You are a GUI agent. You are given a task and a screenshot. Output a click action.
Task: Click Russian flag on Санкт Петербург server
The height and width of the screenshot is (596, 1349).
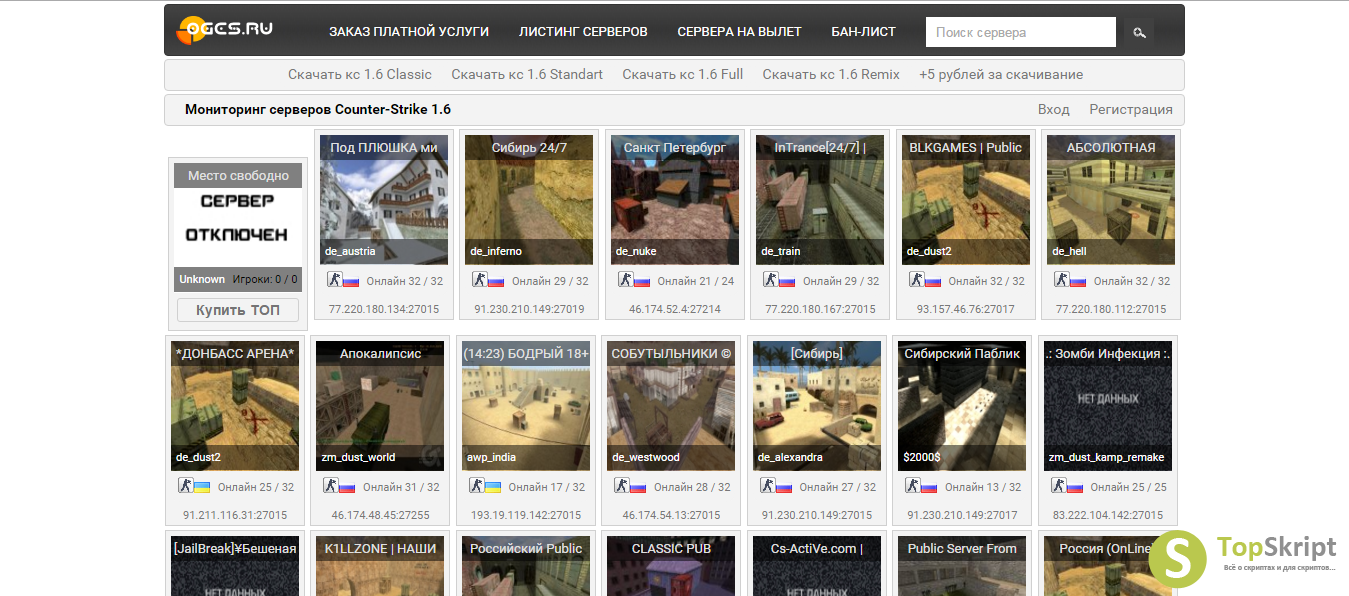642,281
